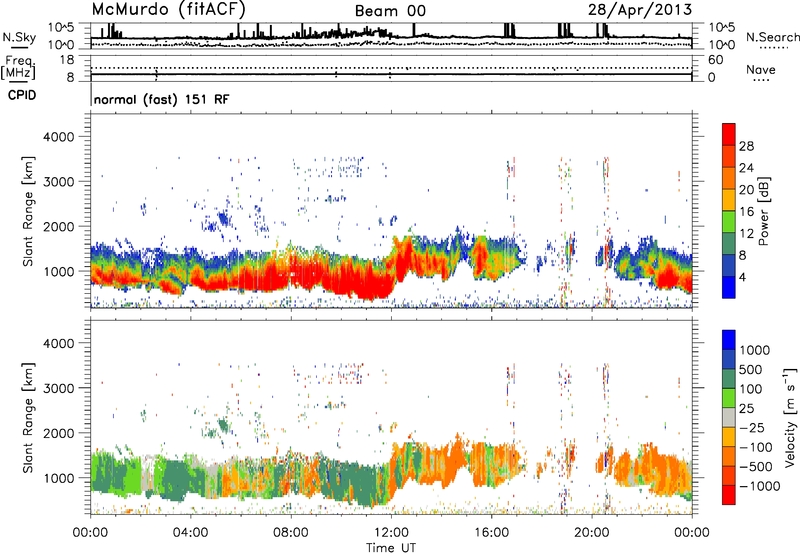Click the McMurdo (fitACF) title text

point(169,9)
